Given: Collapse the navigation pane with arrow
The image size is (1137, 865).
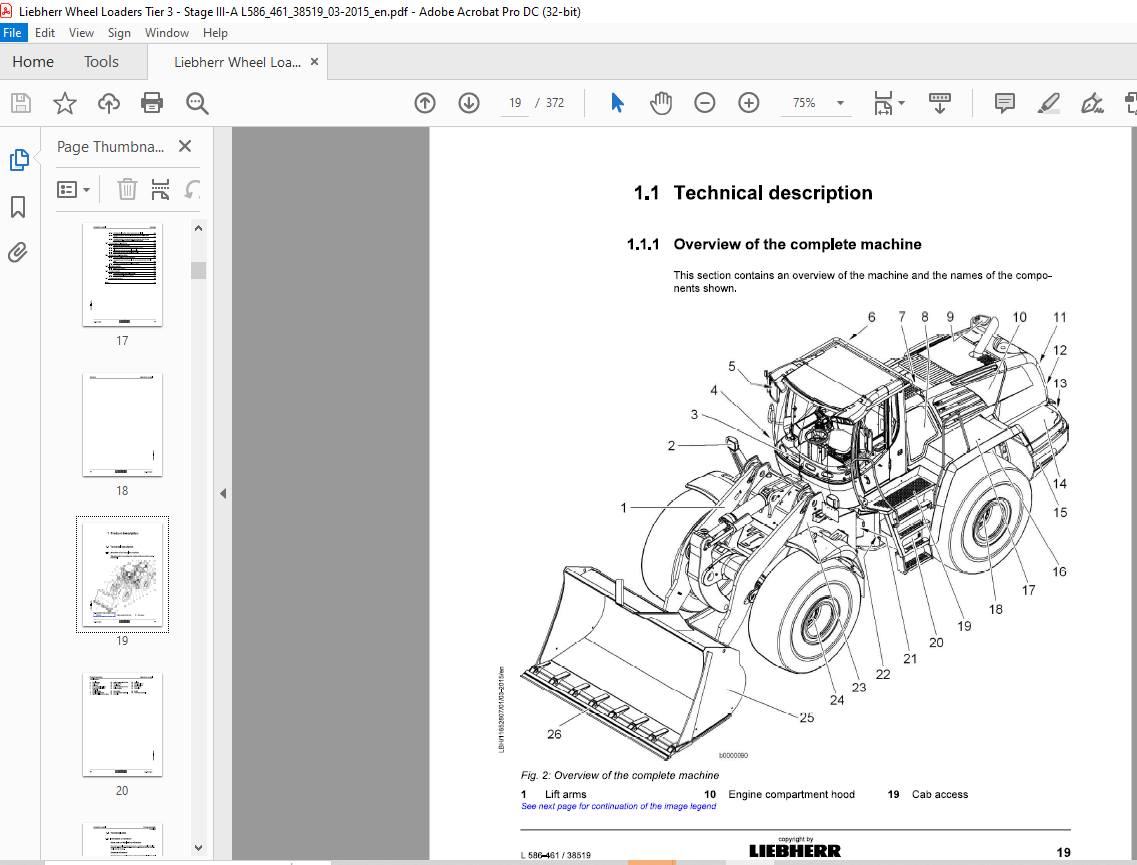Looking at the screenshot, I should click(223, 494).
